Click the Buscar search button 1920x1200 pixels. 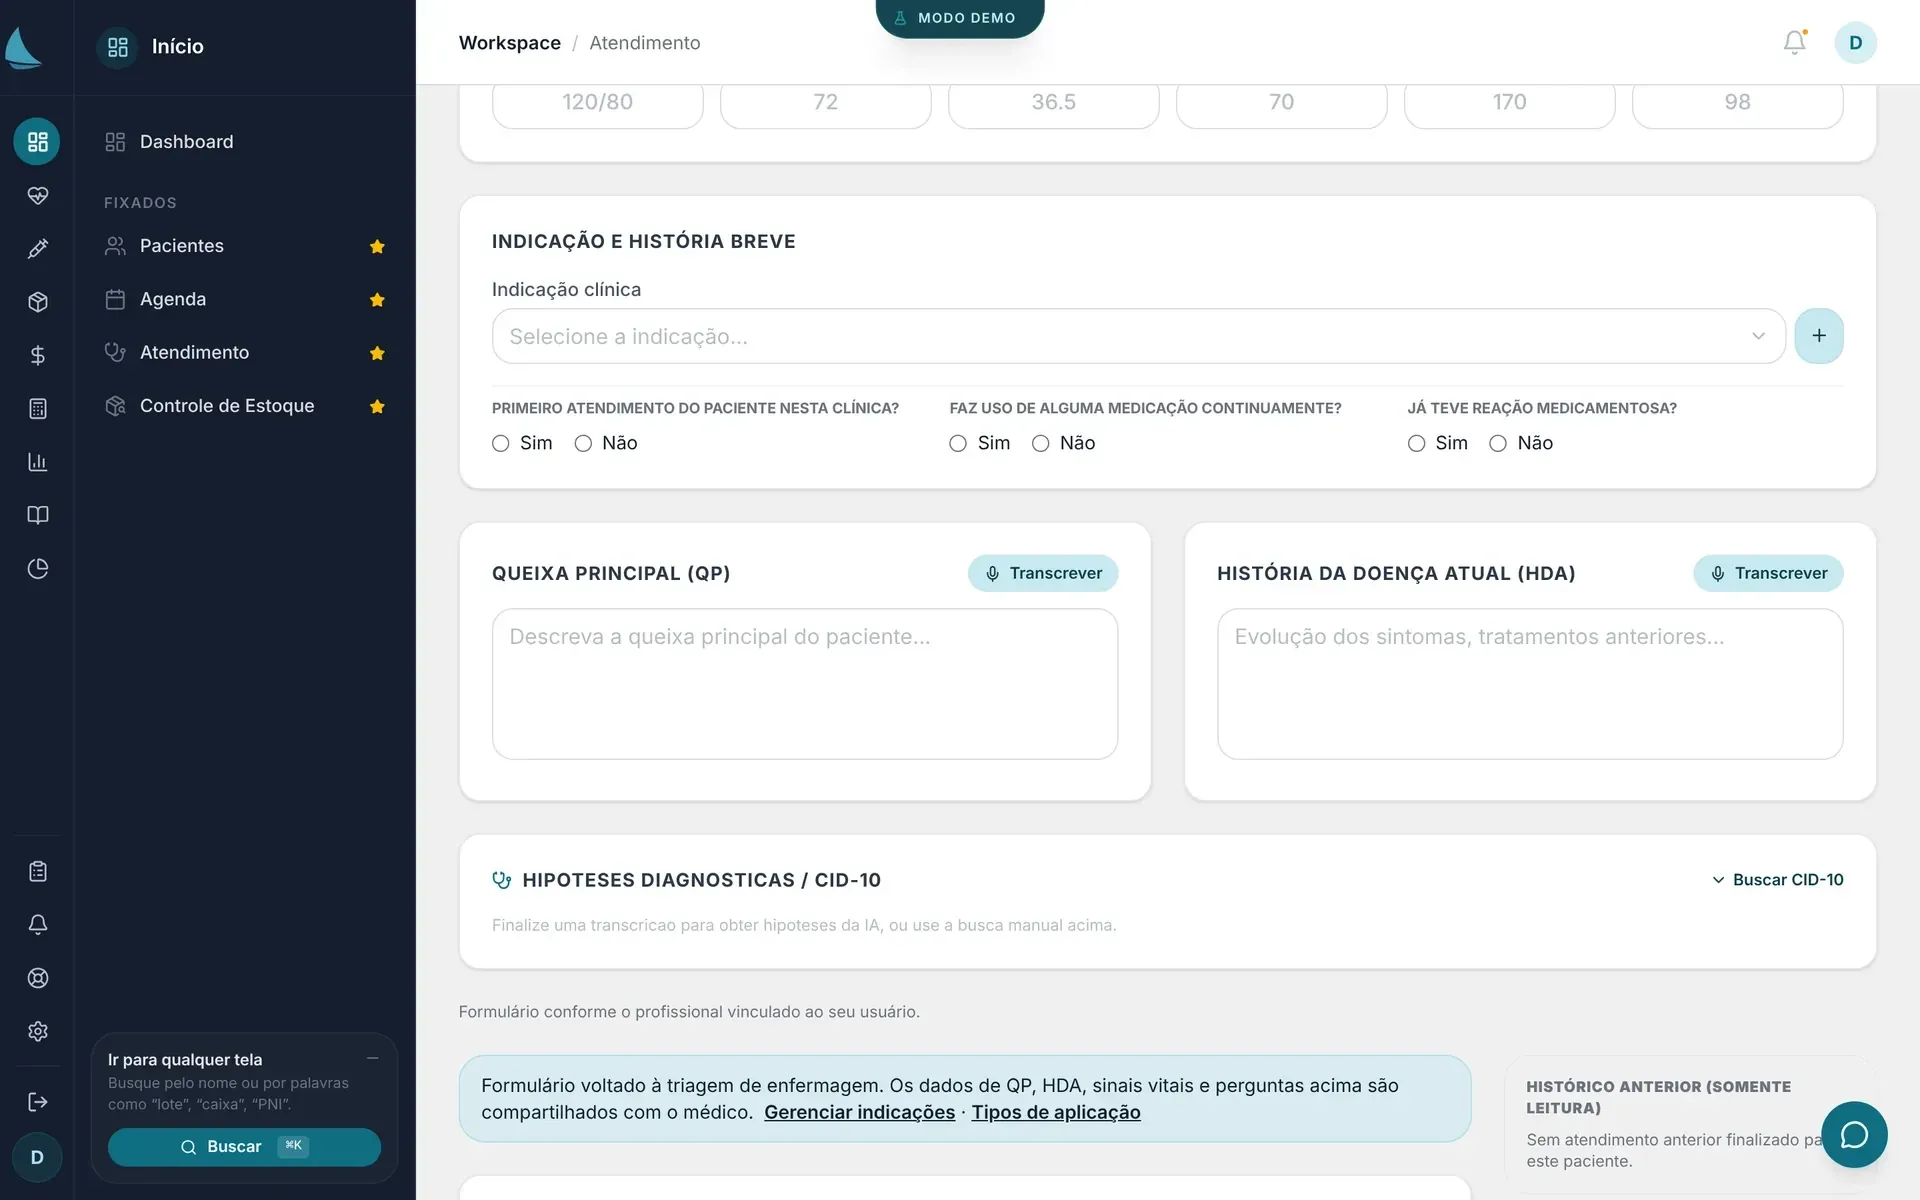pos(244,1147)
